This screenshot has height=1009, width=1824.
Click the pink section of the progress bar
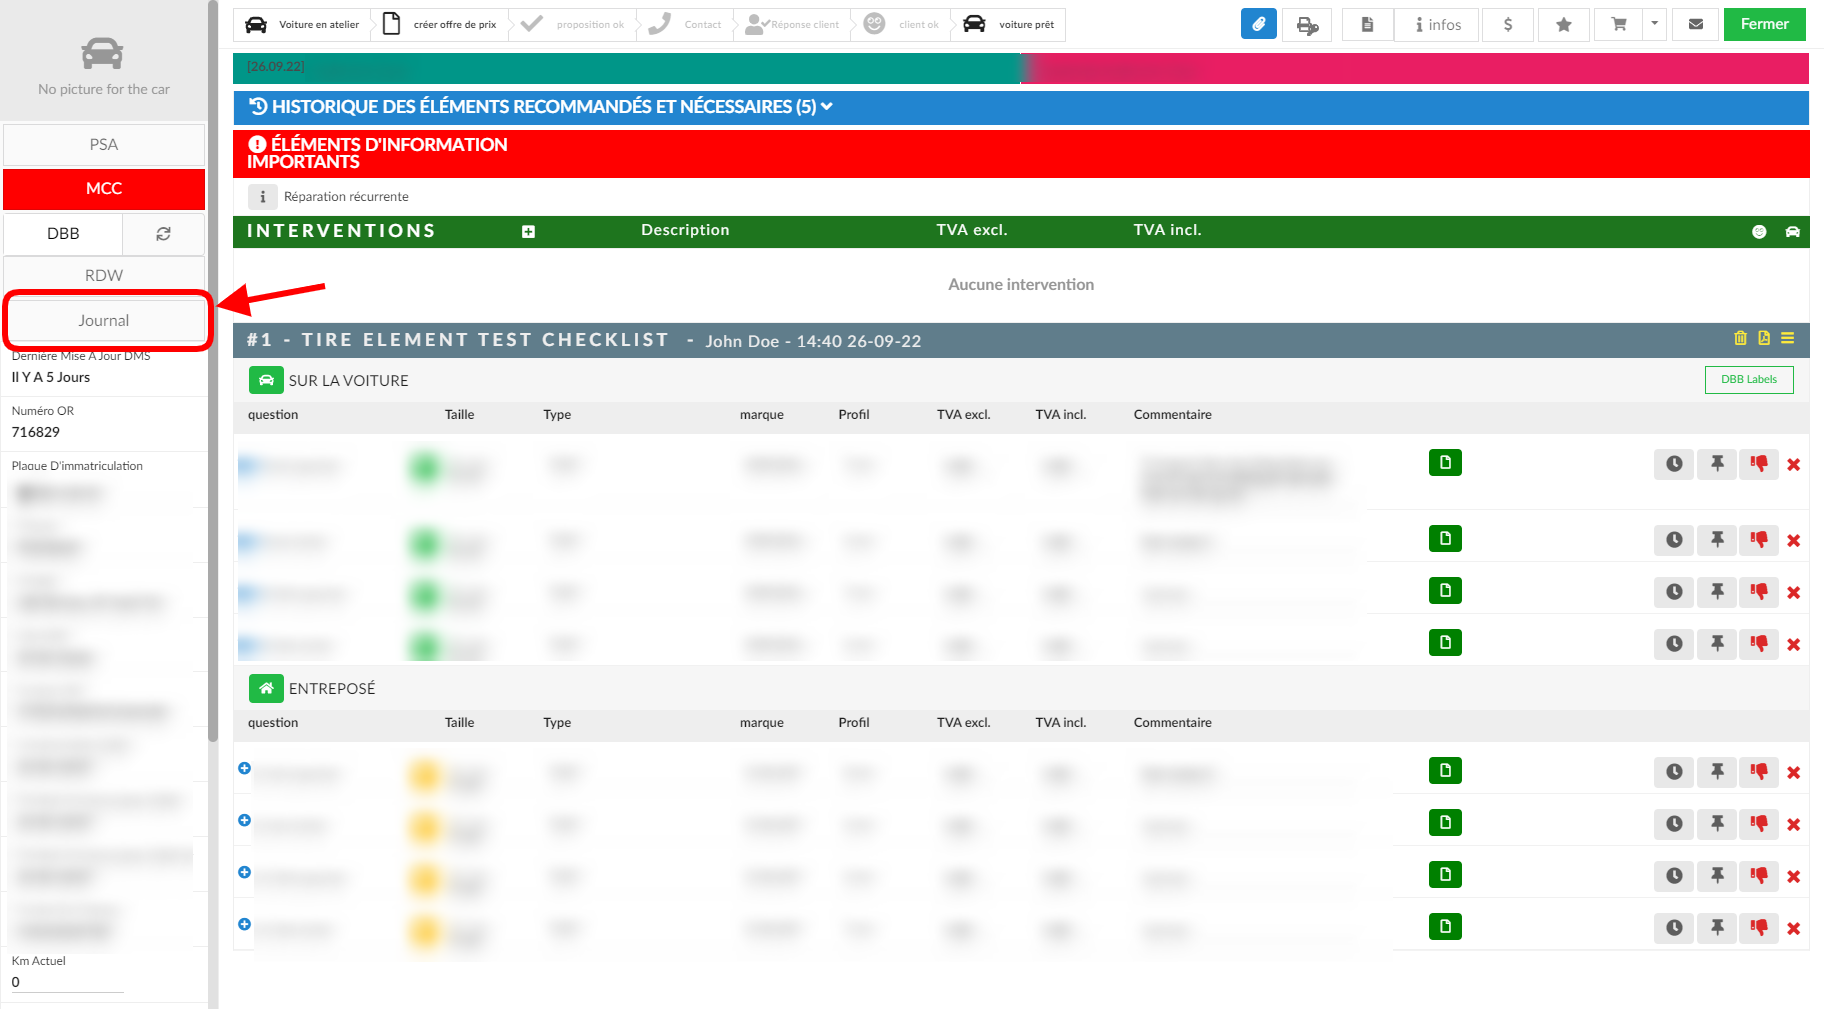(x=1414, y=68)
